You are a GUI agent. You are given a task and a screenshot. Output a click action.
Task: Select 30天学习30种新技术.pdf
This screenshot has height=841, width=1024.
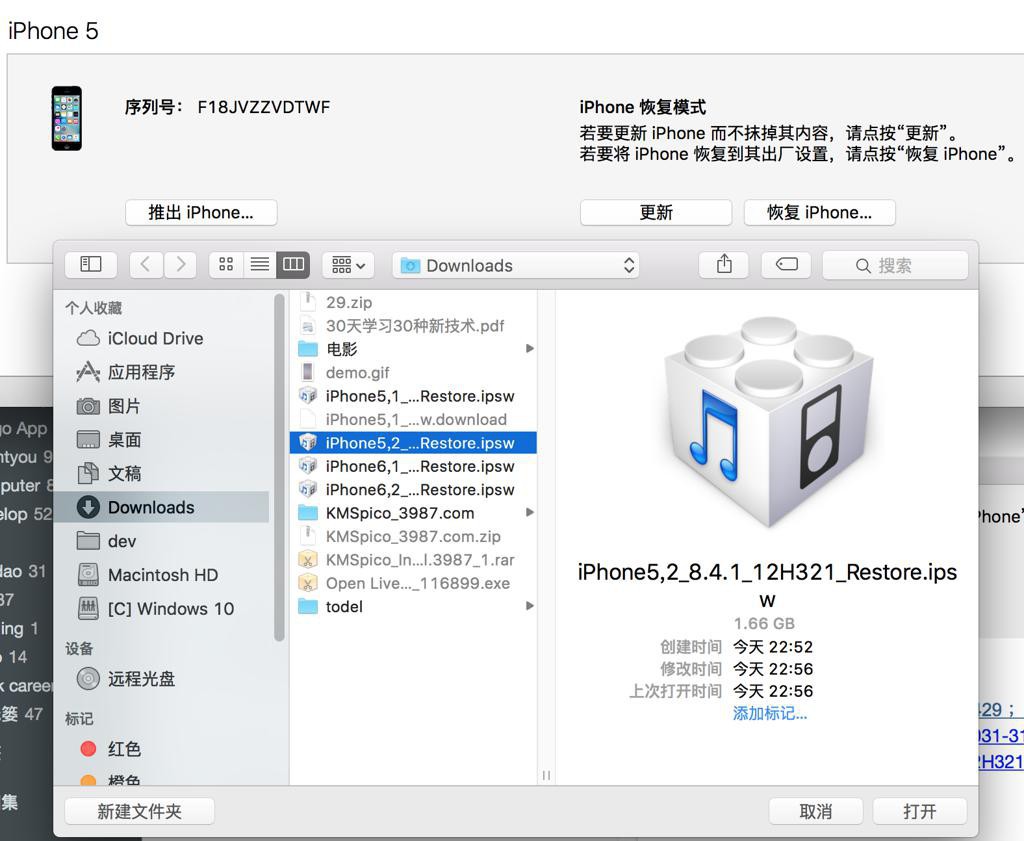[413, 326]
